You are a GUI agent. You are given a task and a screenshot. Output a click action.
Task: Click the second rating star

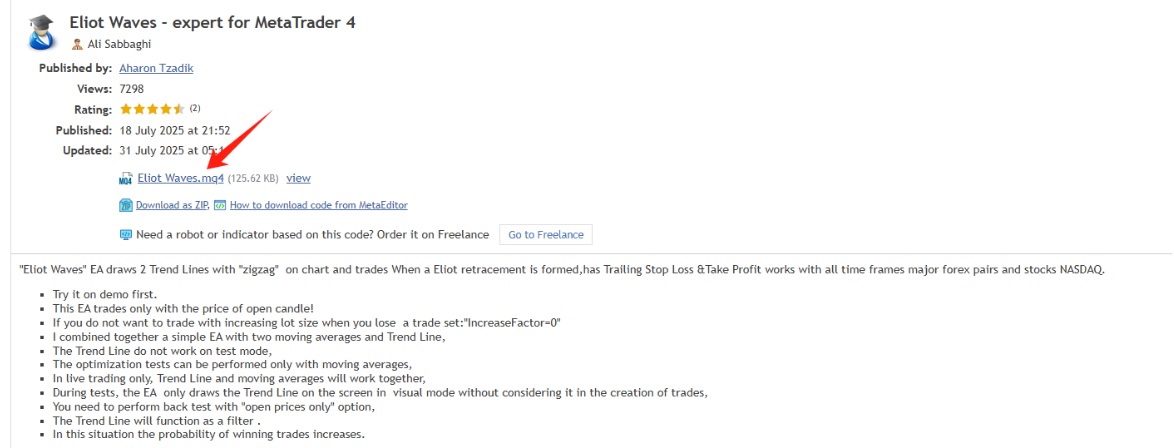point(139,109)
